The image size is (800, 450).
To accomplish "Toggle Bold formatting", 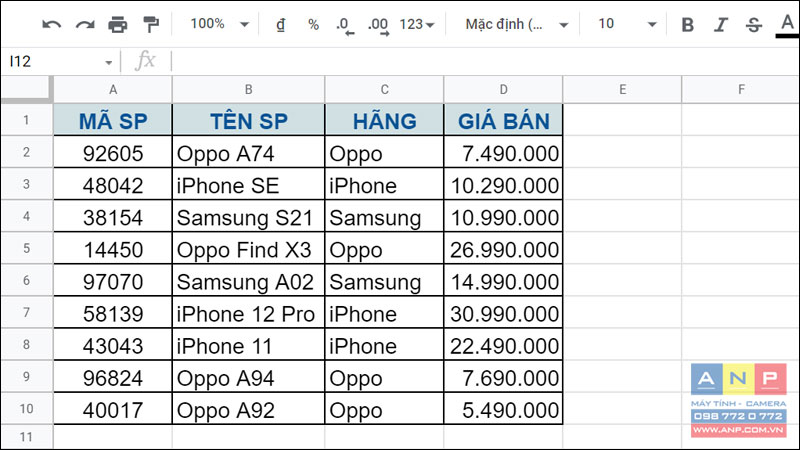I will point(687,24).
